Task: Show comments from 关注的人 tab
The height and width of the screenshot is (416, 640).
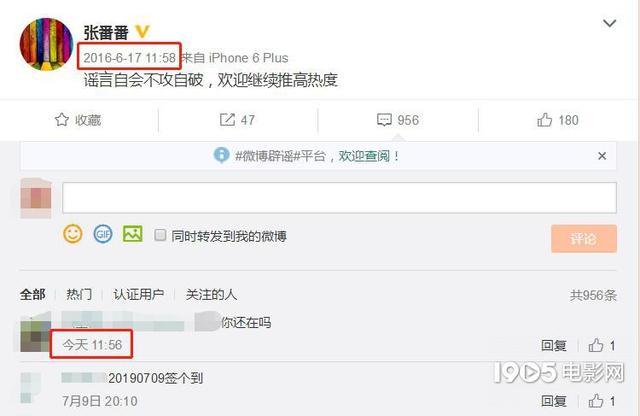Action: pyautogui.click(x=211, y=294)
